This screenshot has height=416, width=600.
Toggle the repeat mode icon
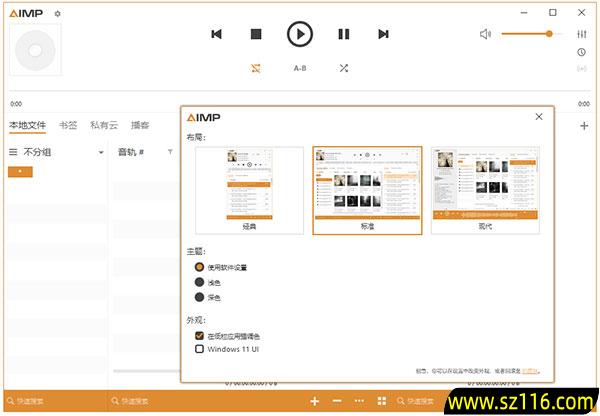point(256,68)
